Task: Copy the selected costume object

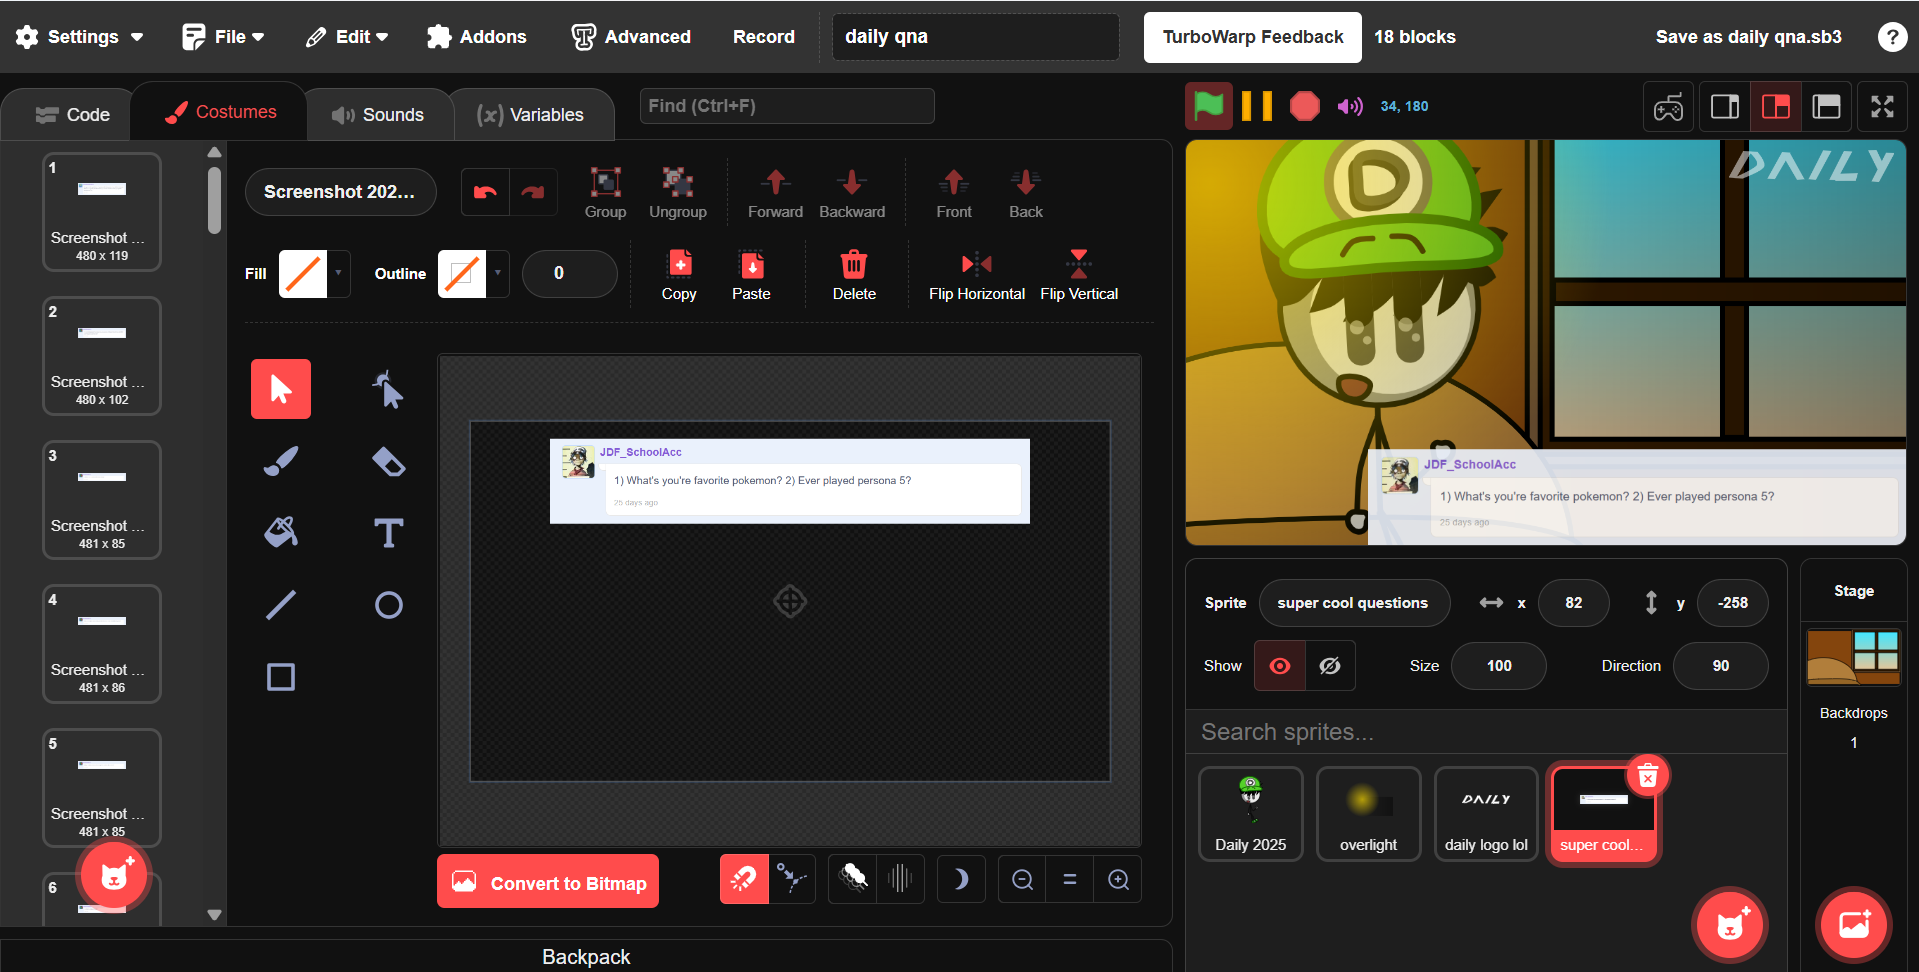Action: (x=679, y=275)
